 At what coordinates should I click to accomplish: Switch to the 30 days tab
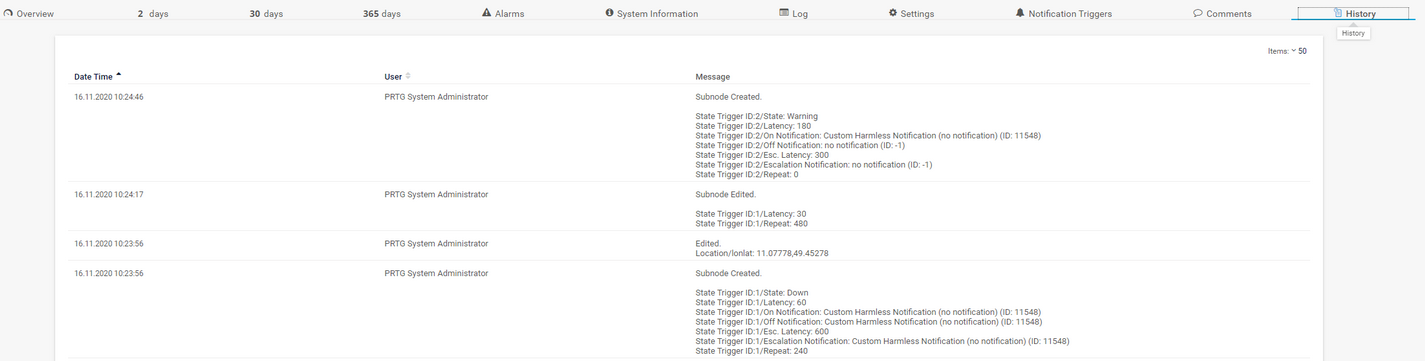pyautogui.click(x=266, y=14)
